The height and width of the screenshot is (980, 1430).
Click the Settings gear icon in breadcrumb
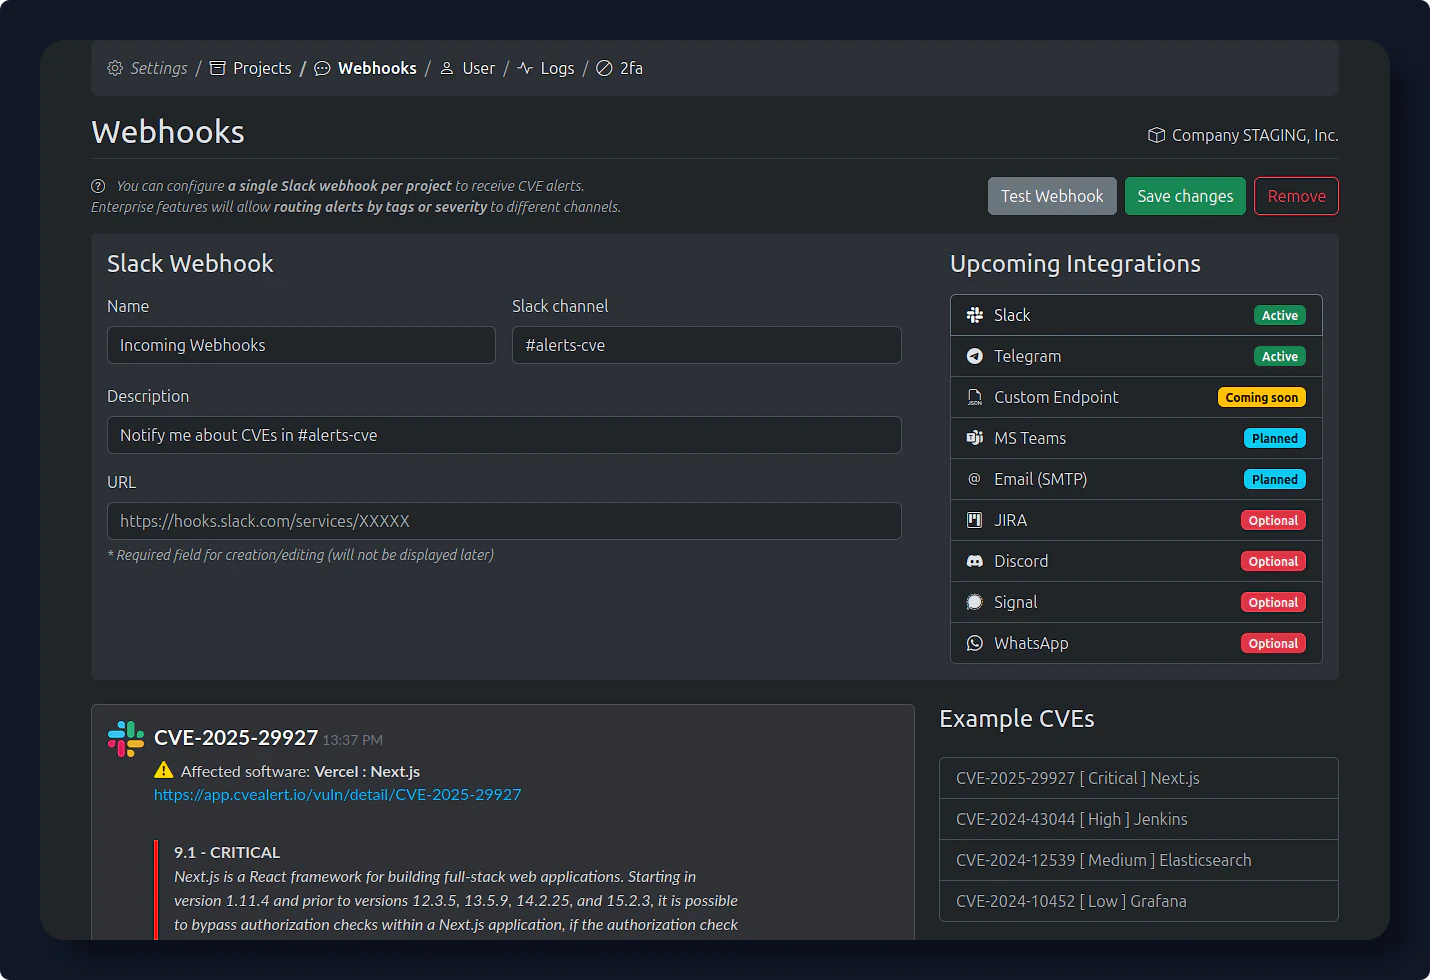click(x=115, y=68)
